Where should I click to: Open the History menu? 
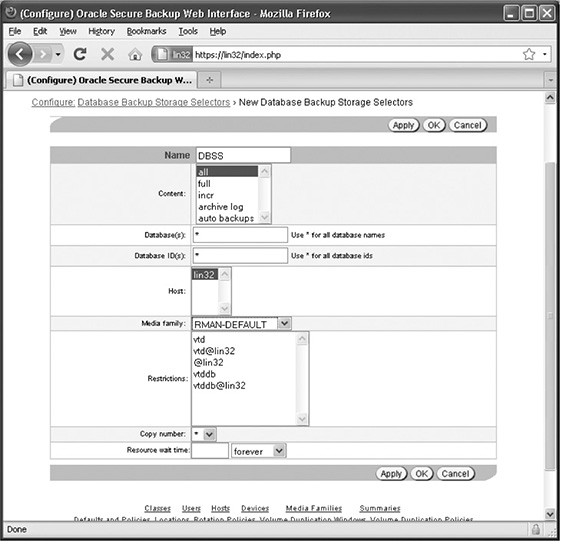click(x=101, y=32)
